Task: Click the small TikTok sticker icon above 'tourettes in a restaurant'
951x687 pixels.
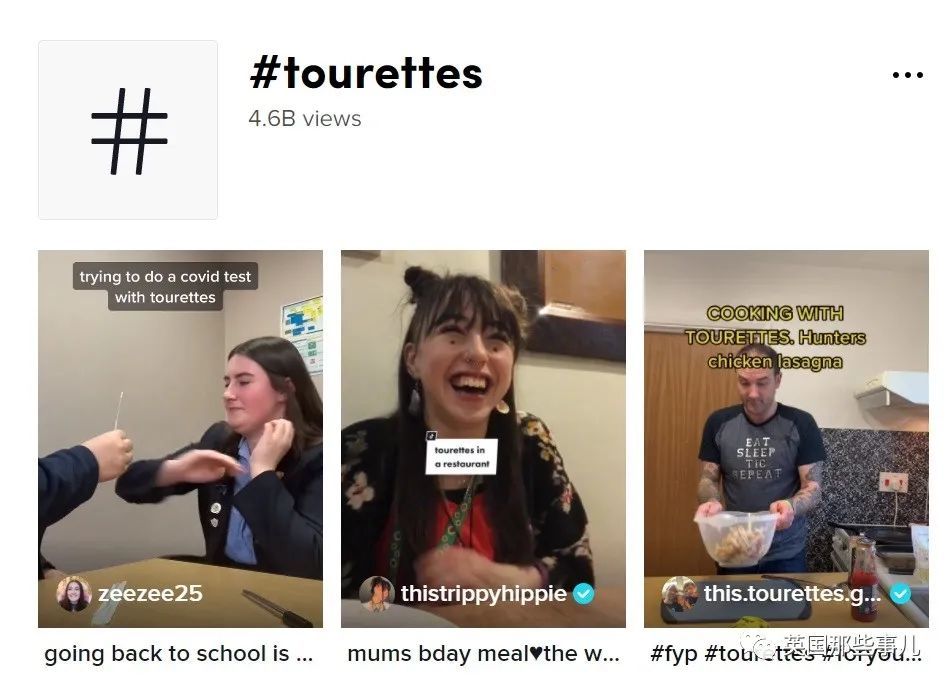Action: (431, 435)
